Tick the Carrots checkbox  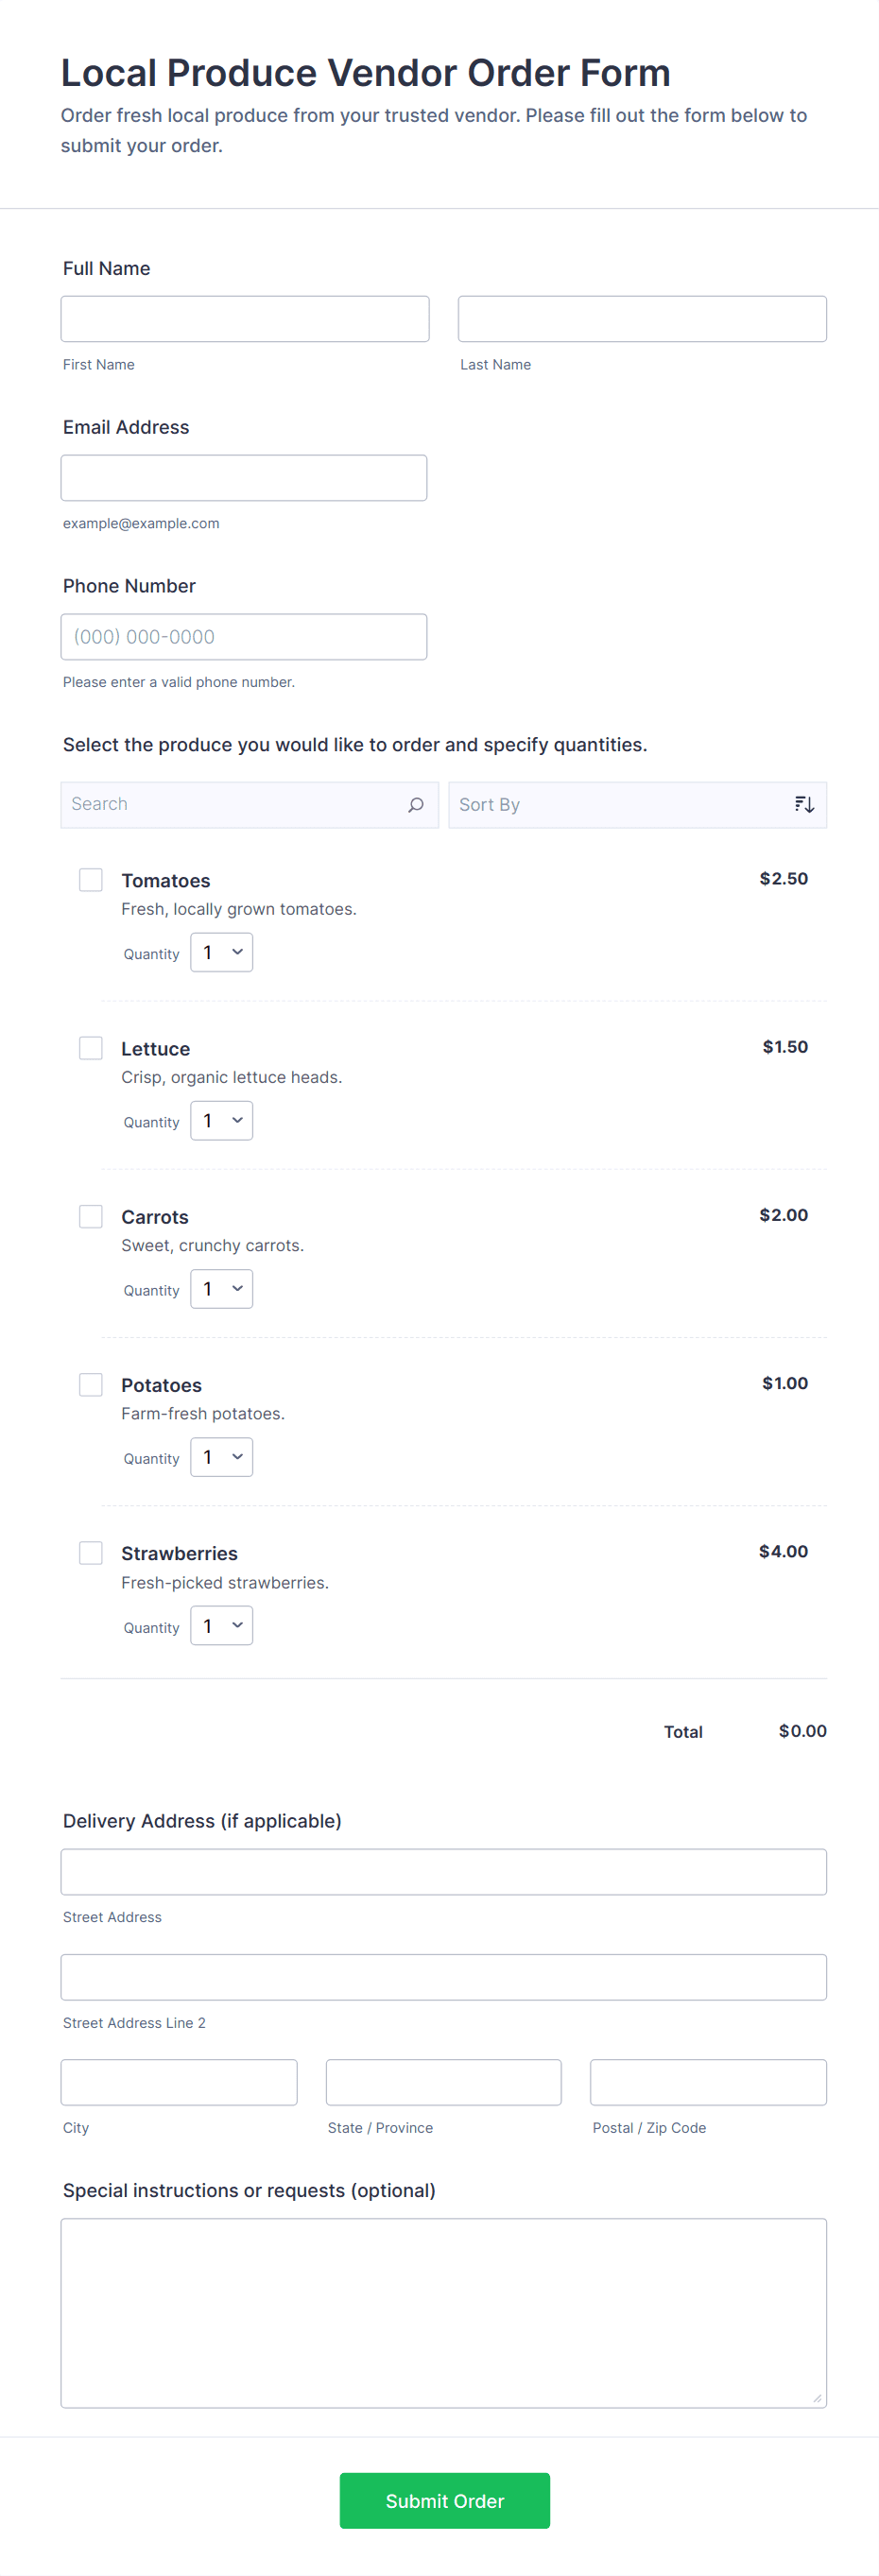pyautogui.click(x=91, y=1216)
